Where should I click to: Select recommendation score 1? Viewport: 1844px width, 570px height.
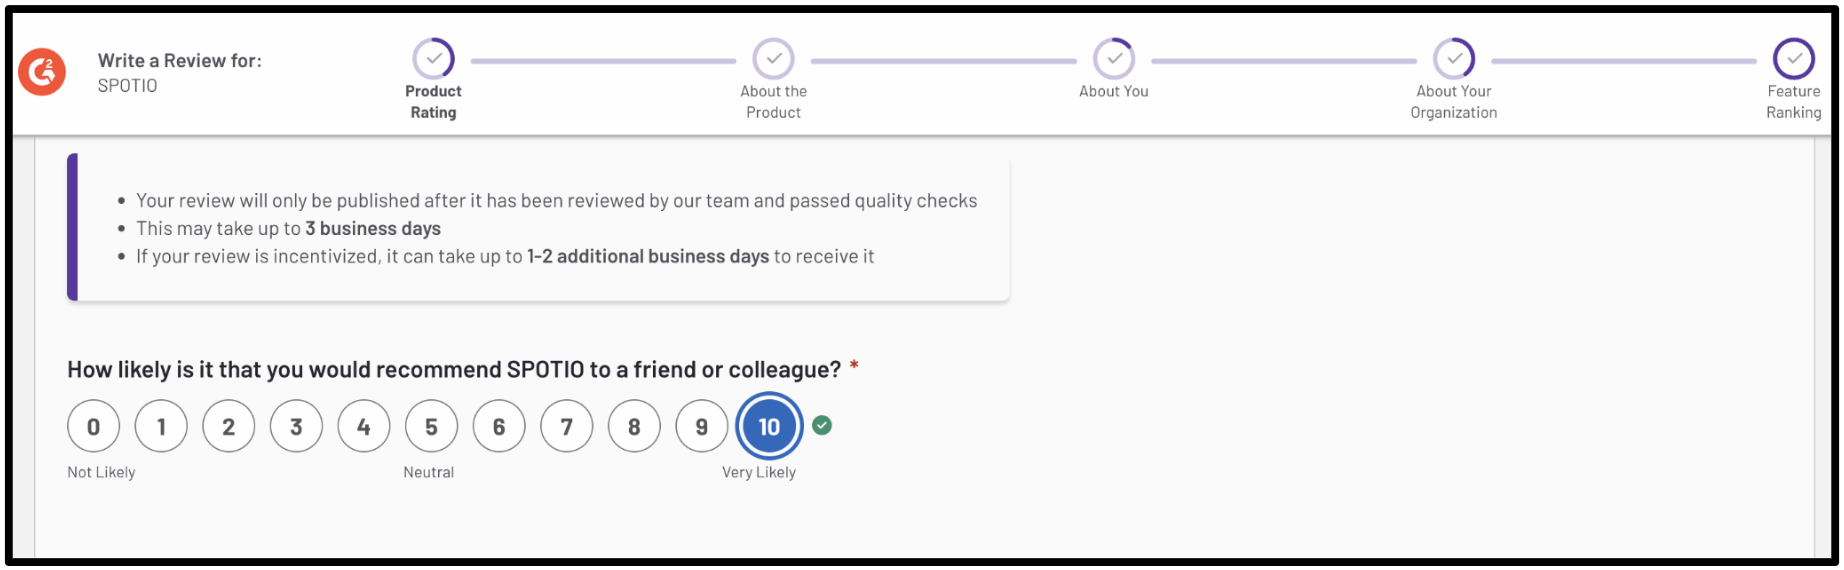pos(161,426)
